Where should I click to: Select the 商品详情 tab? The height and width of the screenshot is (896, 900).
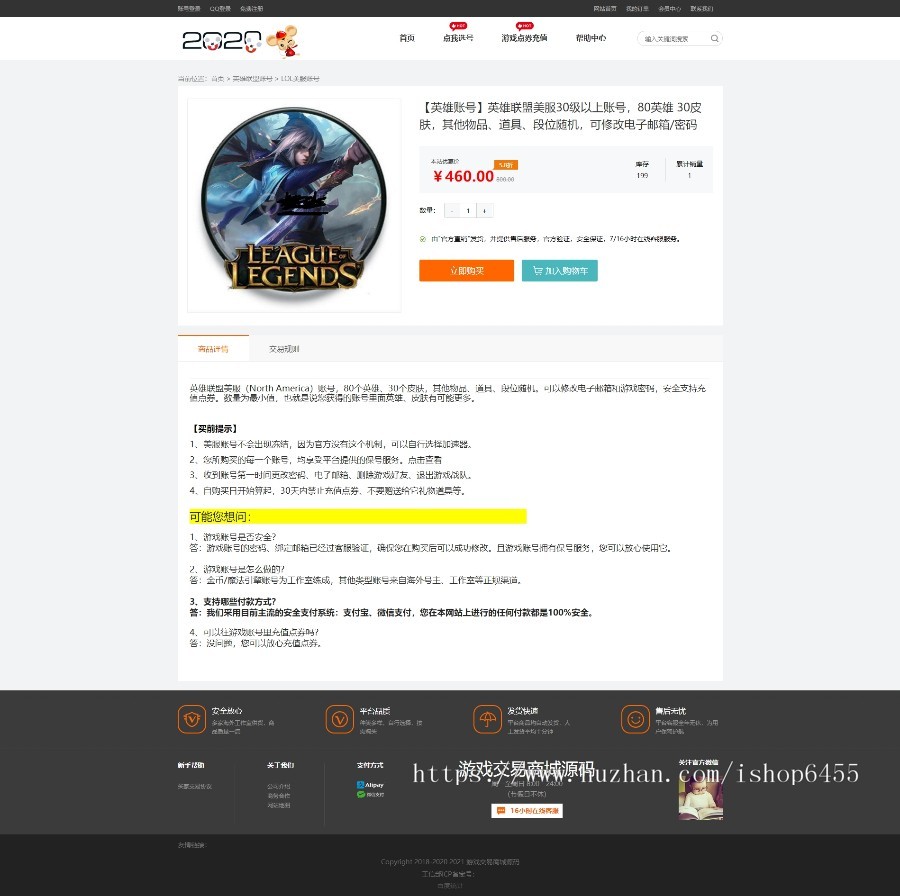pyautogui.click(x=213, y=349)
